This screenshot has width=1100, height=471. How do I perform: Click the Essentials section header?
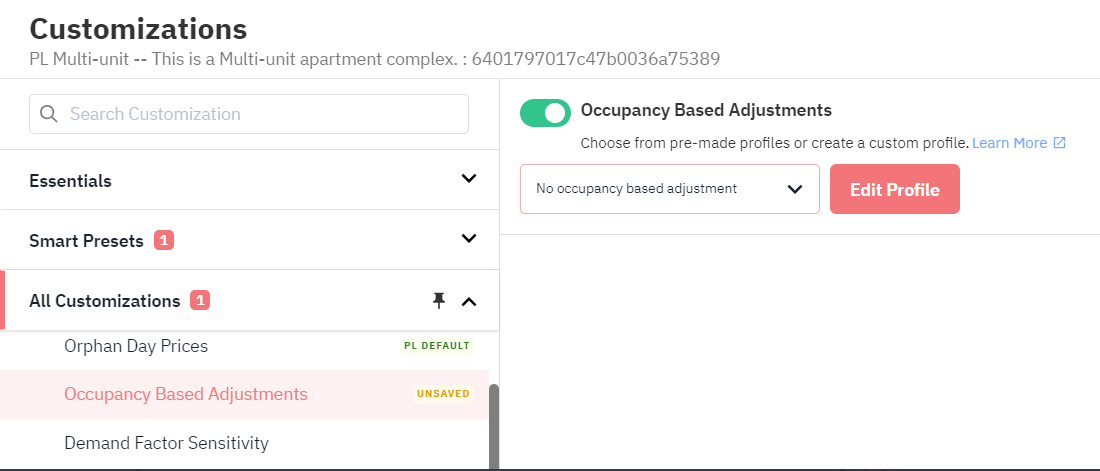coord(250,180)
